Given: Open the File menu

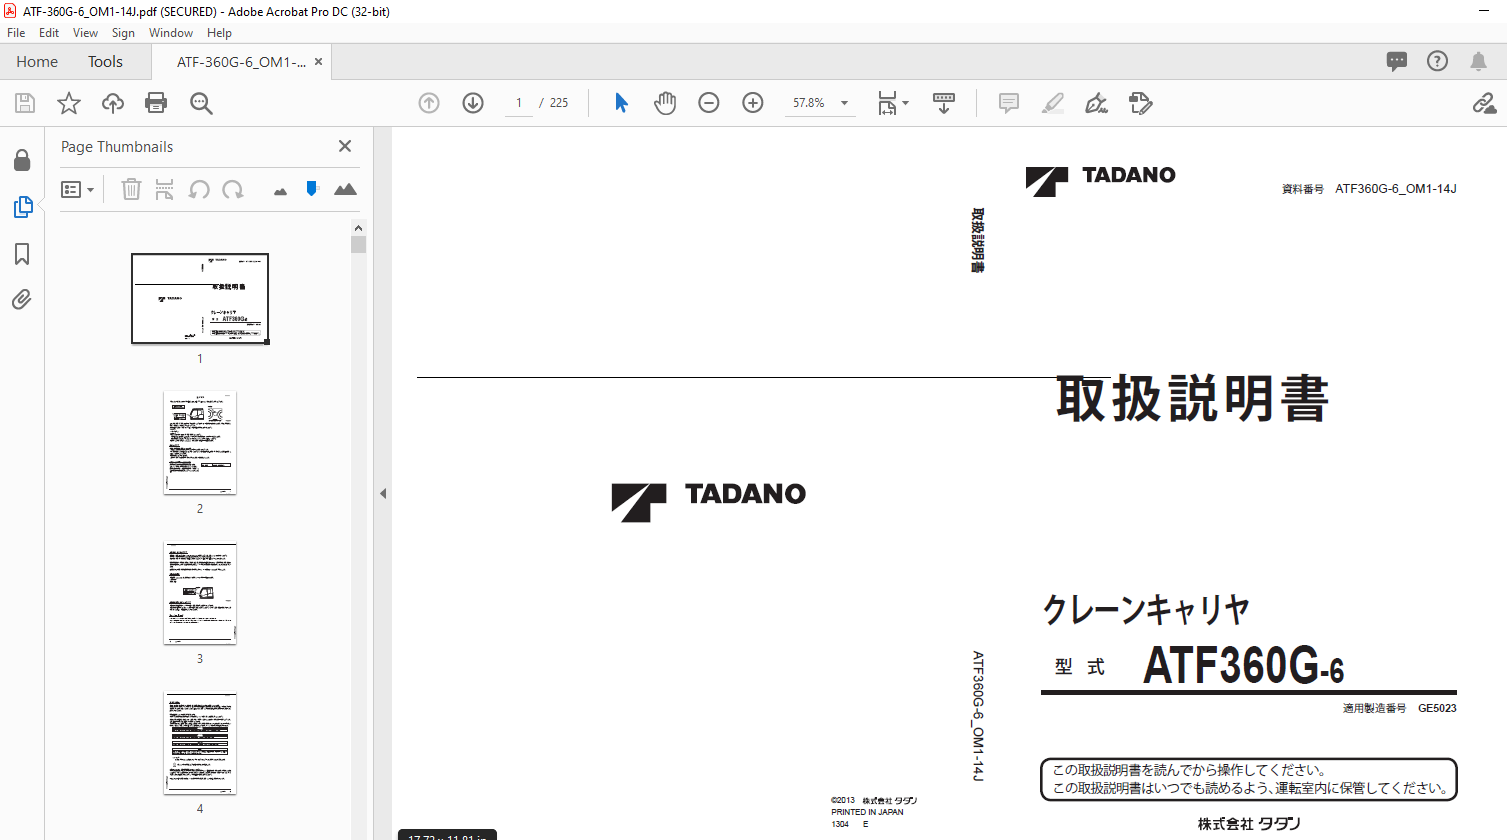Looking at the screenshot, I should (x=16, y=33).
